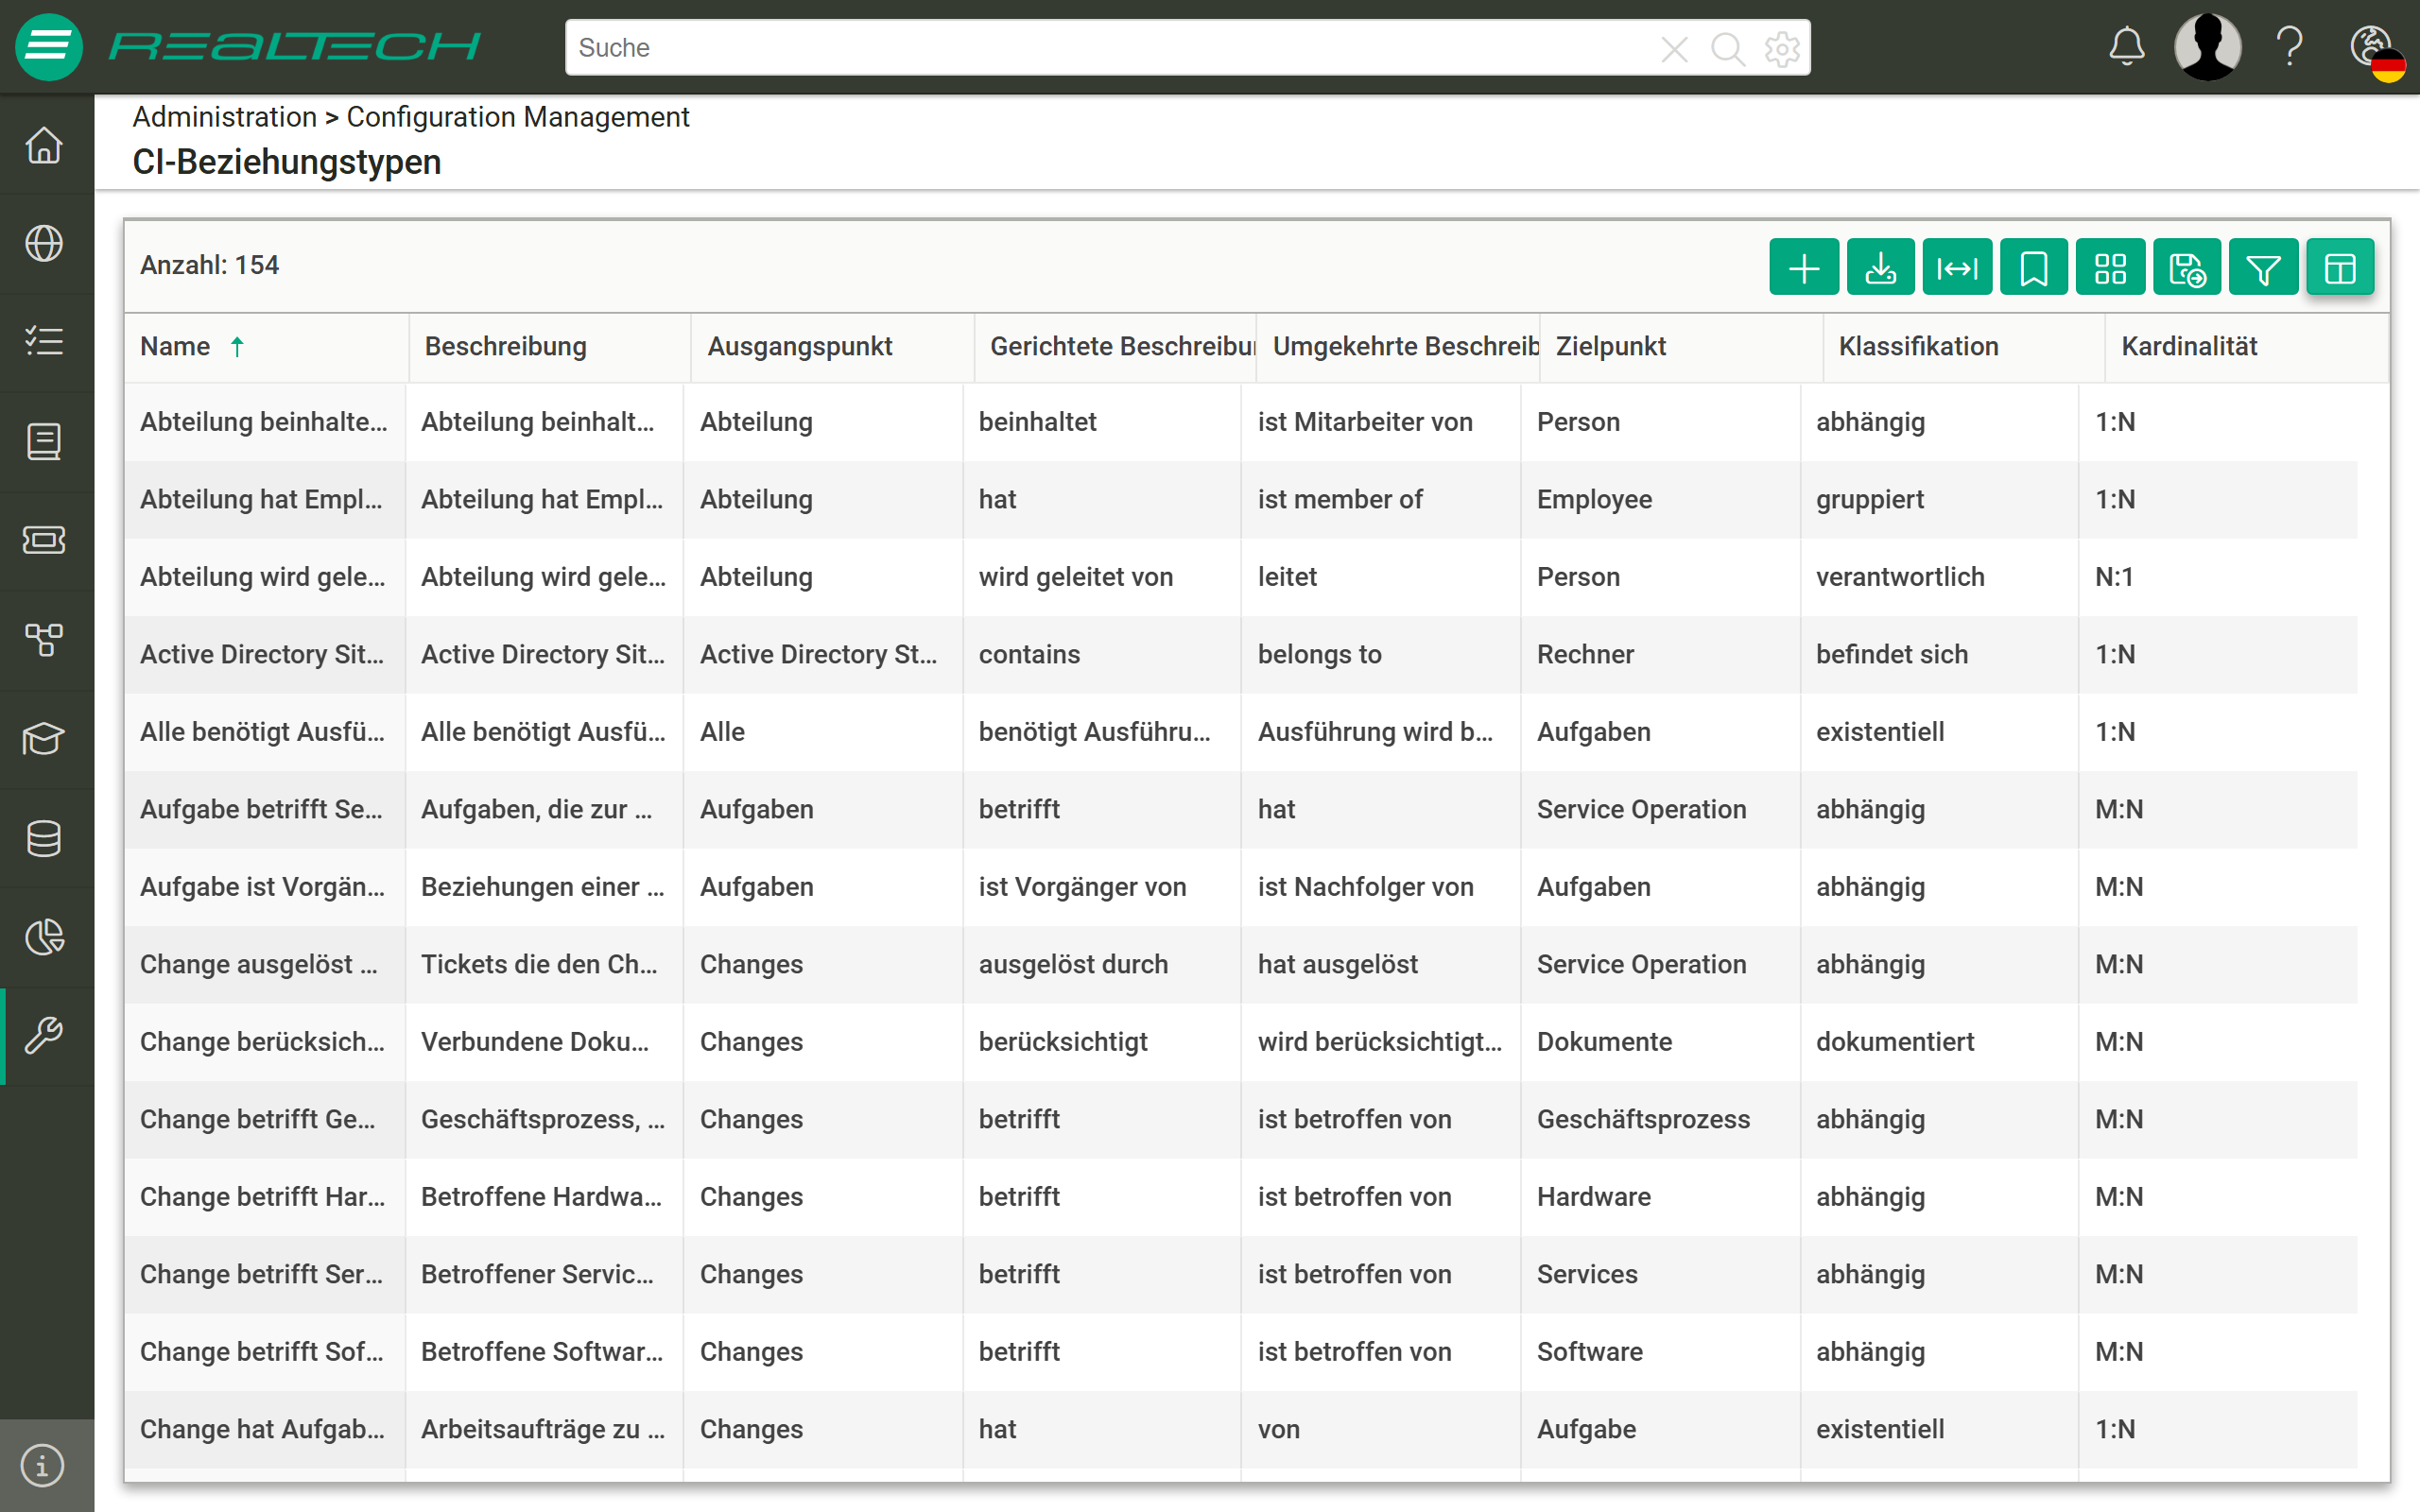Open the checklist tasks sidebar icon
The height and width of the screenshot is (1512, 2420).
[44, 341]
